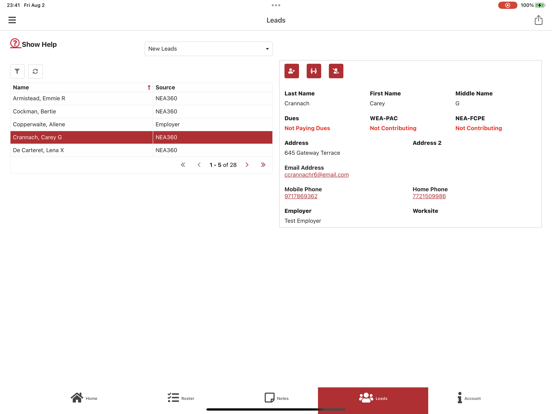Screen dimensions: 552x414
Task: Switch to the Notes tab
Action: click(276, 398)
